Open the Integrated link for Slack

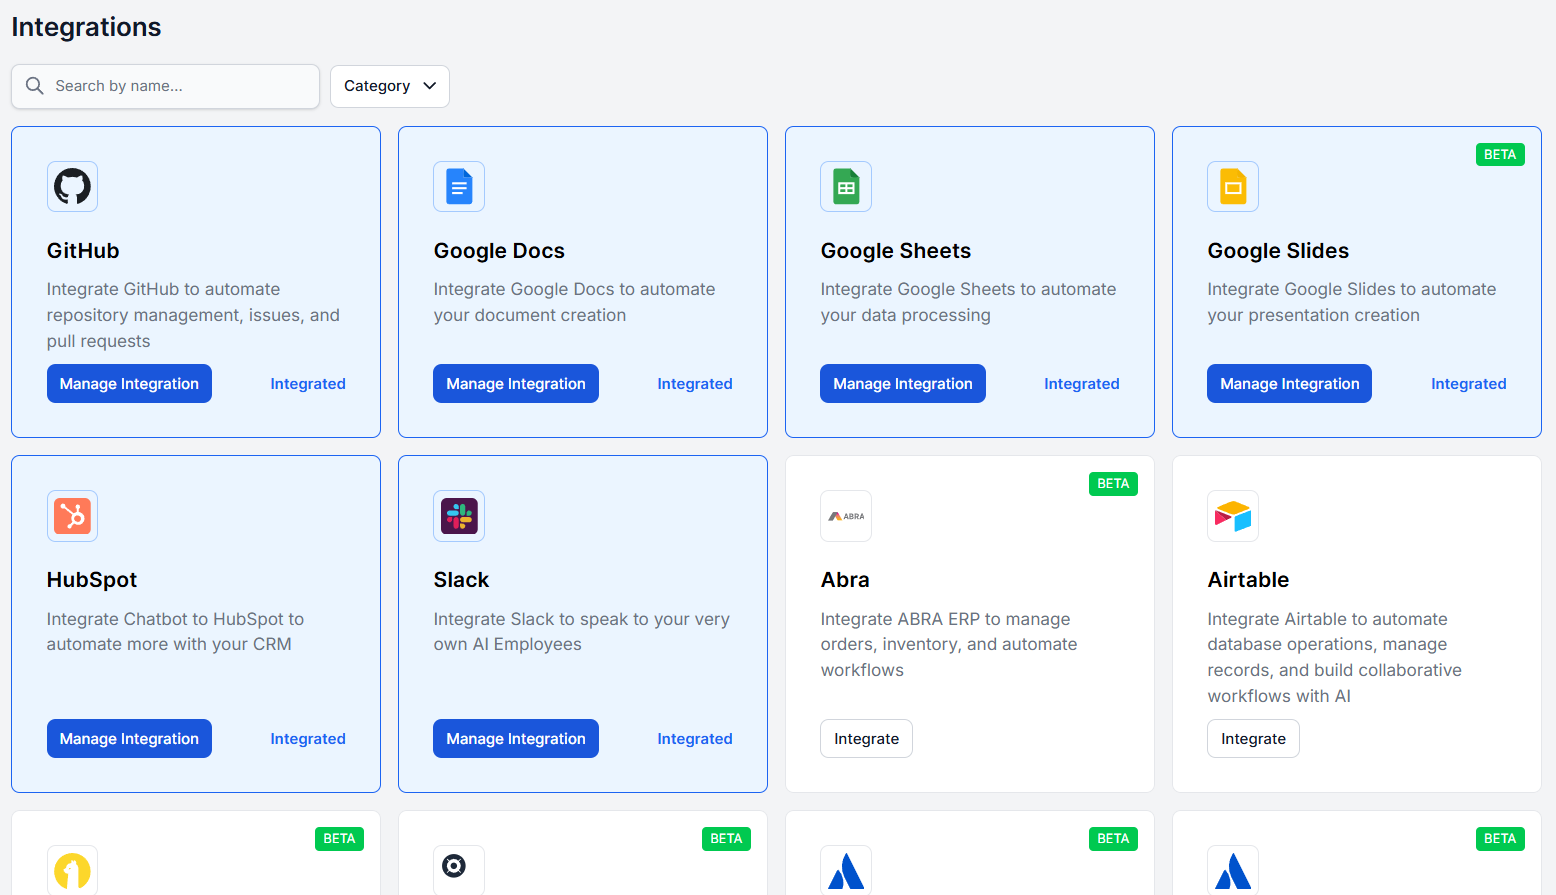(x=695, y=738)
